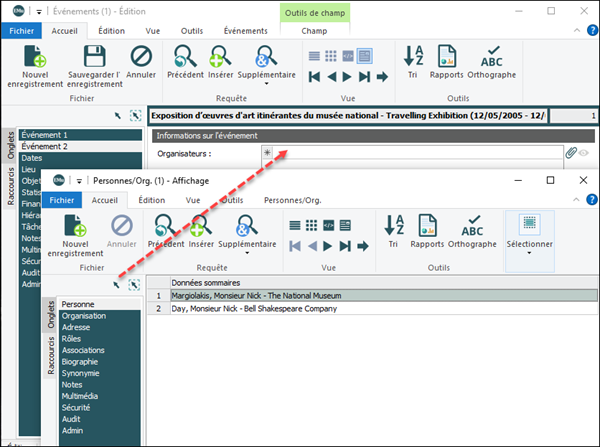
Task: Run Orthographe spell check in Événements ribbon
Action: [491, 56]
